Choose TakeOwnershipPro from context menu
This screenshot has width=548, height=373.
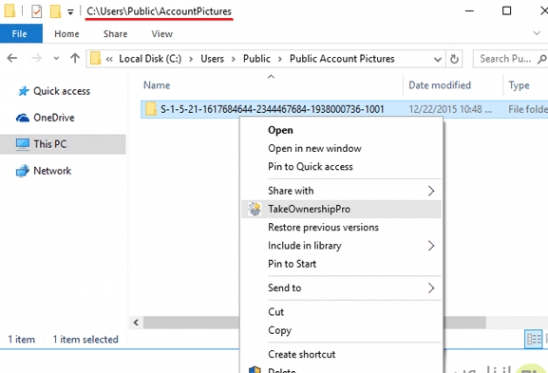341,209
